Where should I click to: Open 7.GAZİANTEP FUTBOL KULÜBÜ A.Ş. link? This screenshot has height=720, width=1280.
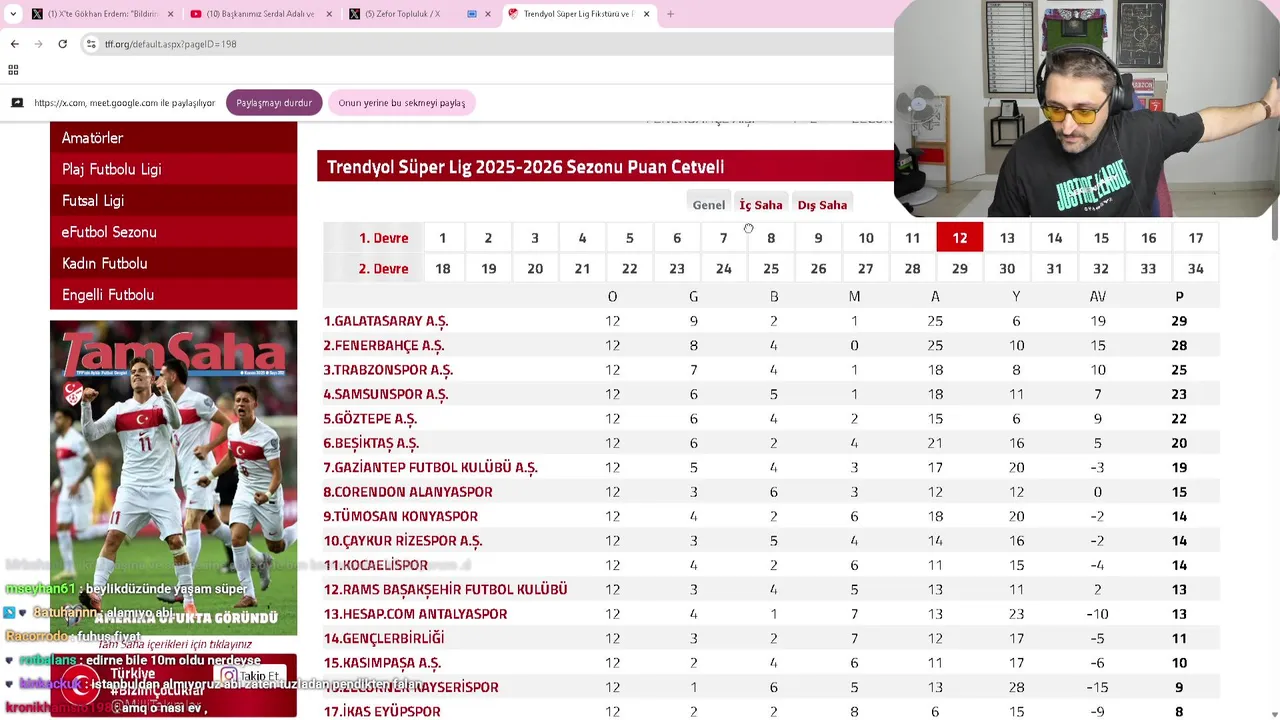430,467
